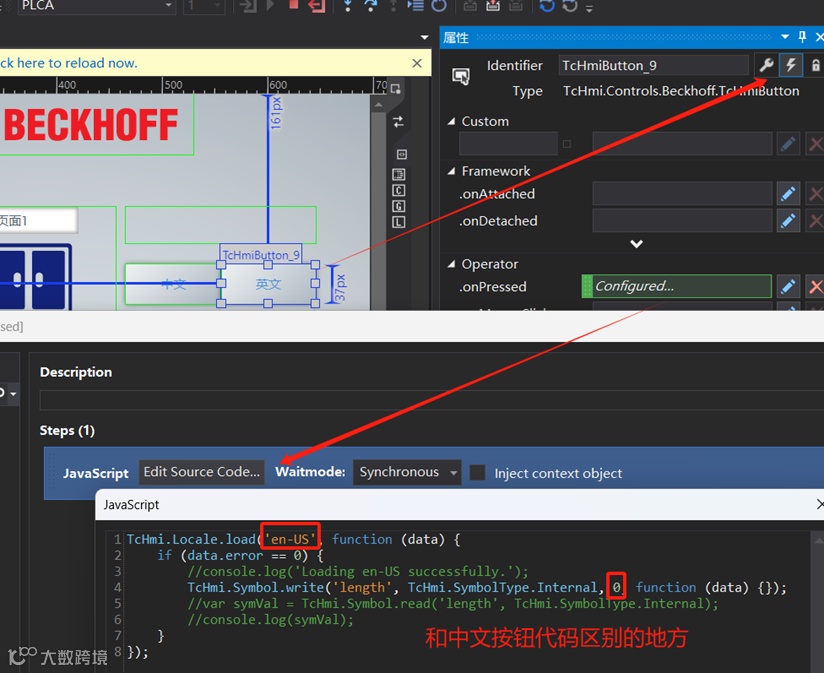Open the toolbar overflow options arrow
This screenshot has height=673, width=824.
589,8
